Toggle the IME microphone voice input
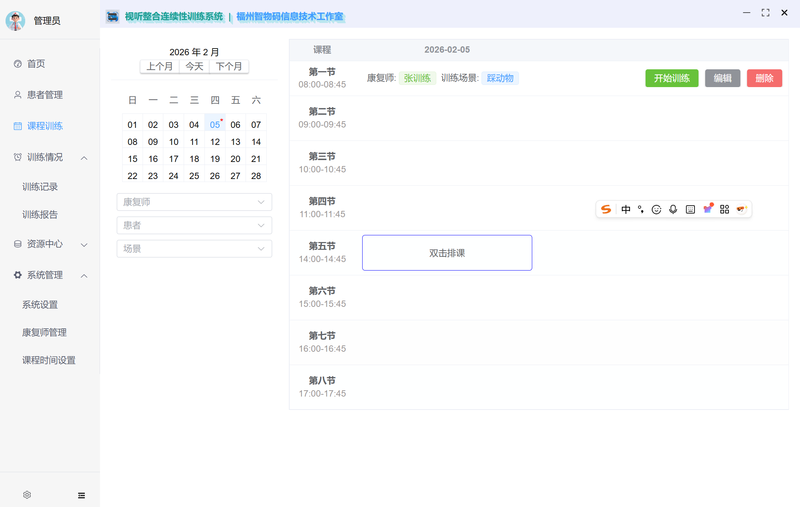The width and height of the screenshot is (800, 507). coord(673,209)
